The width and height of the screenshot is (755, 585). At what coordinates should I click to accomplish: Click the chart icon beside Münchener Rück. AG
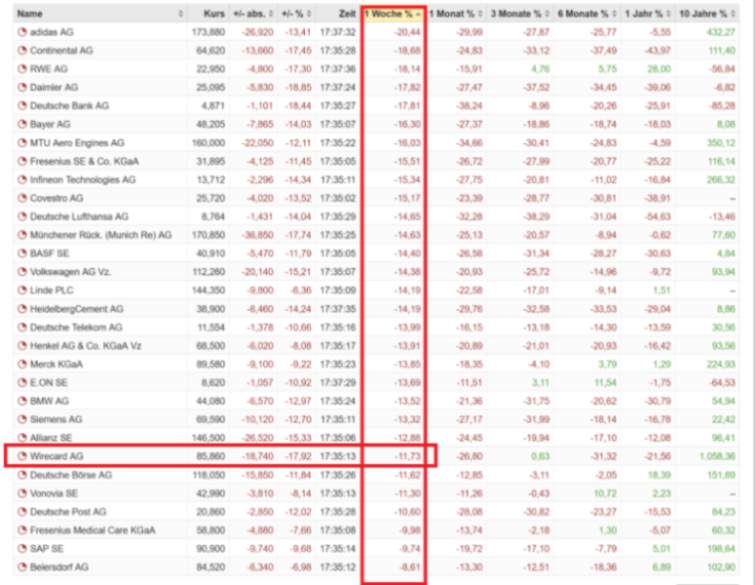[22, 235]
